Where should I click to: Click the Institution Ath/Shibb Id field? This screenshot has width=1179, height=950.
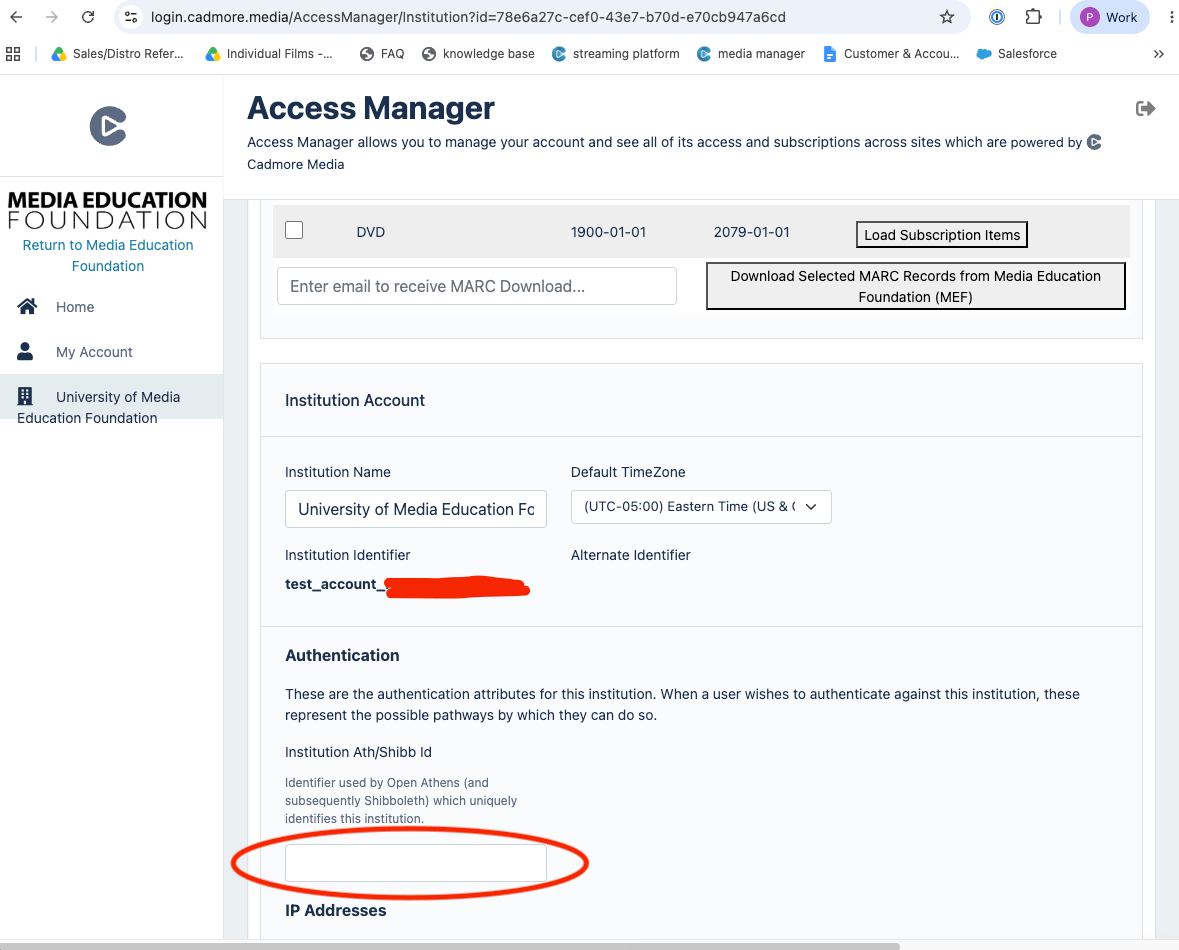[416, 863]
